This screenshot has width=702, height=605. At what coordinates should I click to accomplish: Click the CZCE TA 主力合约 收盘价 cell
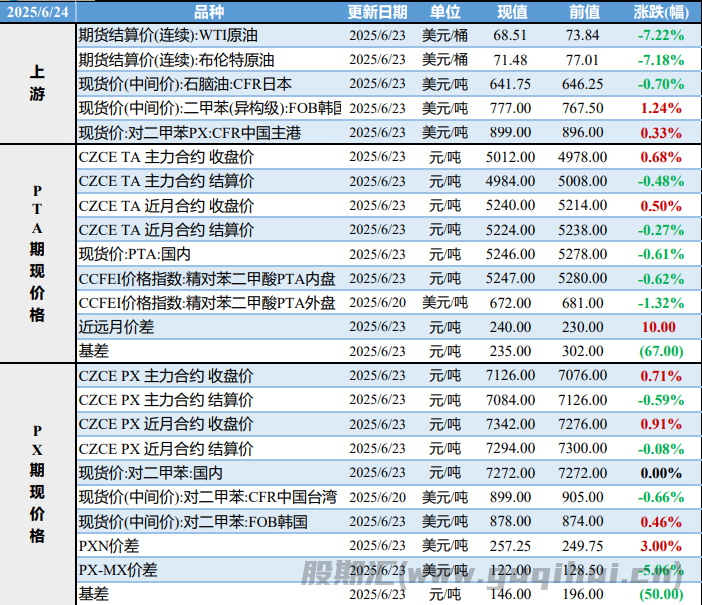(166, 156)
